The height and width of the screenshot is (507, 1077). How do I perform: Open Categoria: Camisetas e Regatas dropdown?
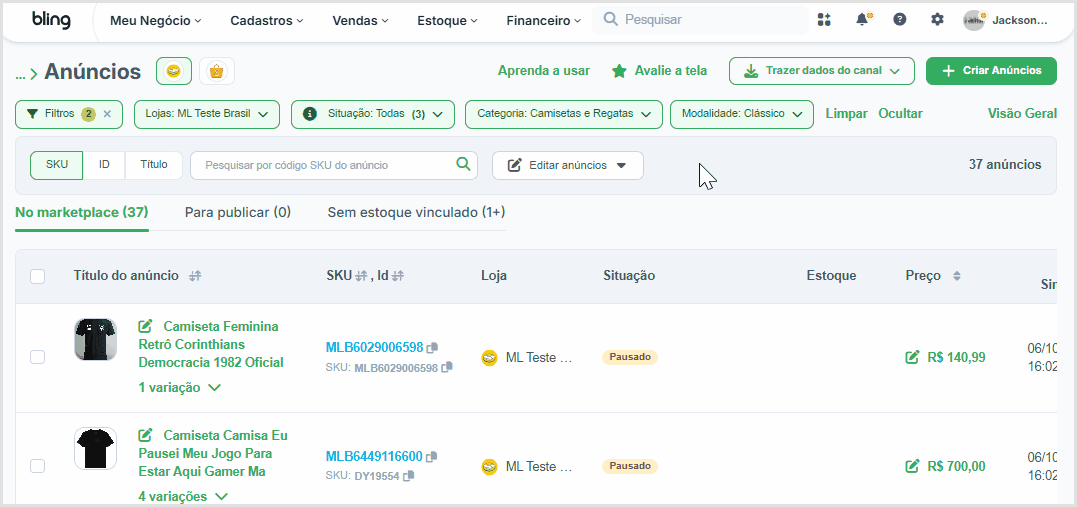pos(564,114)
